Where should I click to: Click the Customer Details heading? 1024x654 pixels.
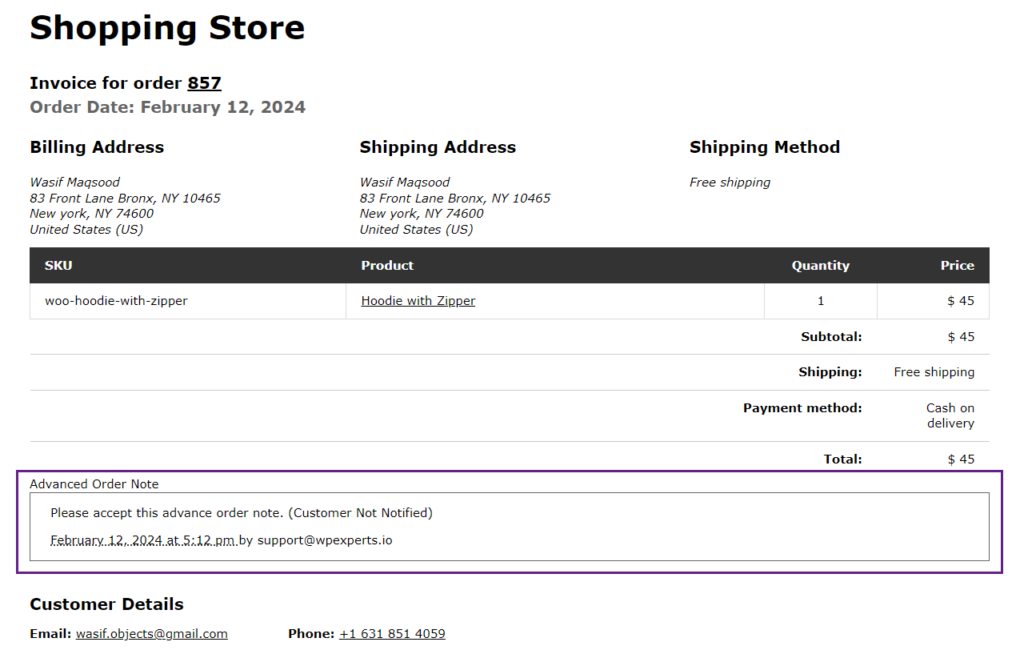(106, 604)
